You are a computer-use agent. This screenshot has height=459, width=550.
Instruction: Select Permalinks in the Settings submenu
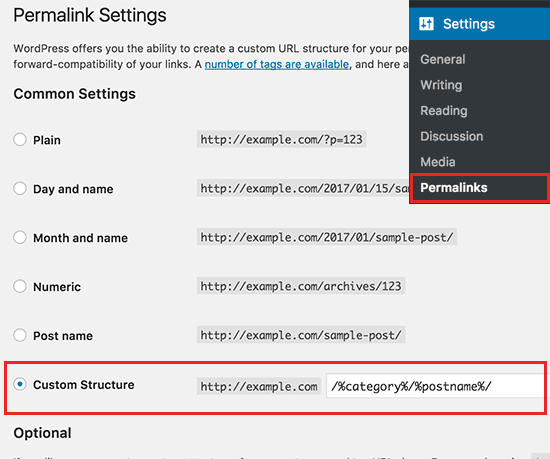coord(454,188)
